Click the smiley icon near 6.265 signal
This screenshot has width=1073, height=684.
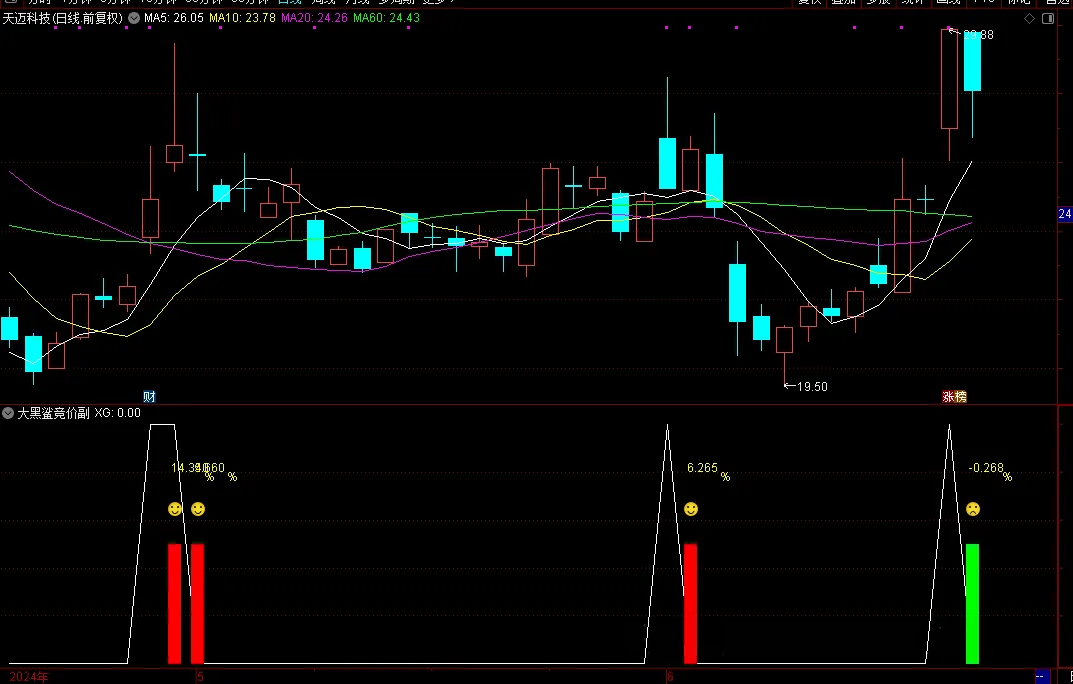[691, 509]
